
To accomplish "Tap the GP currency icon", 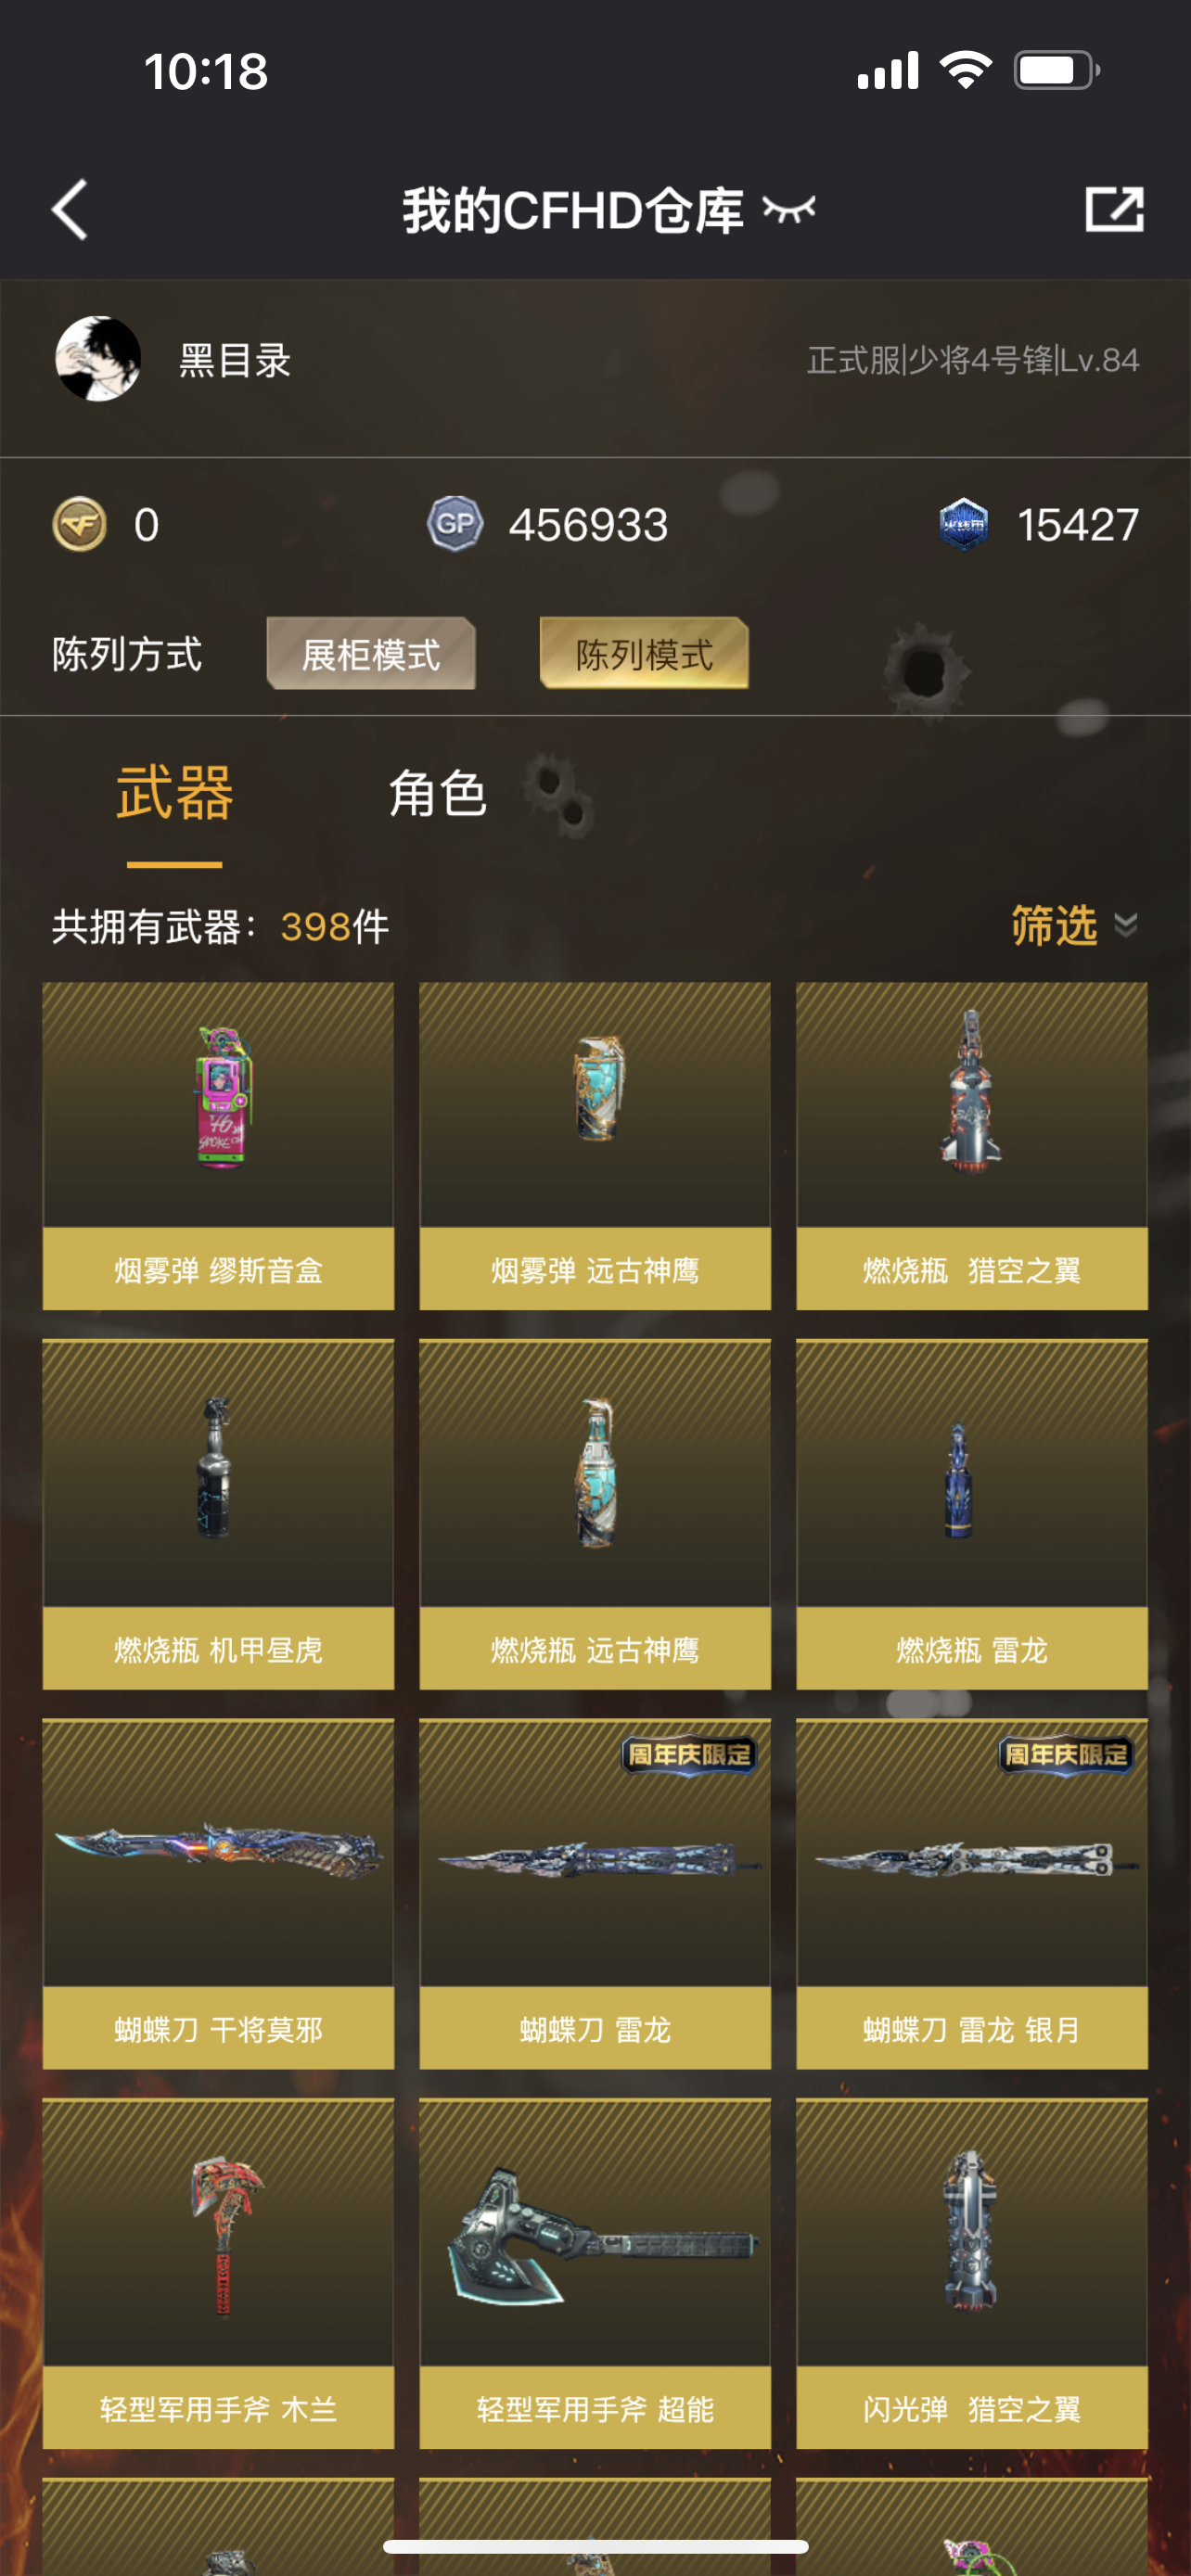I will coord(455,524).
